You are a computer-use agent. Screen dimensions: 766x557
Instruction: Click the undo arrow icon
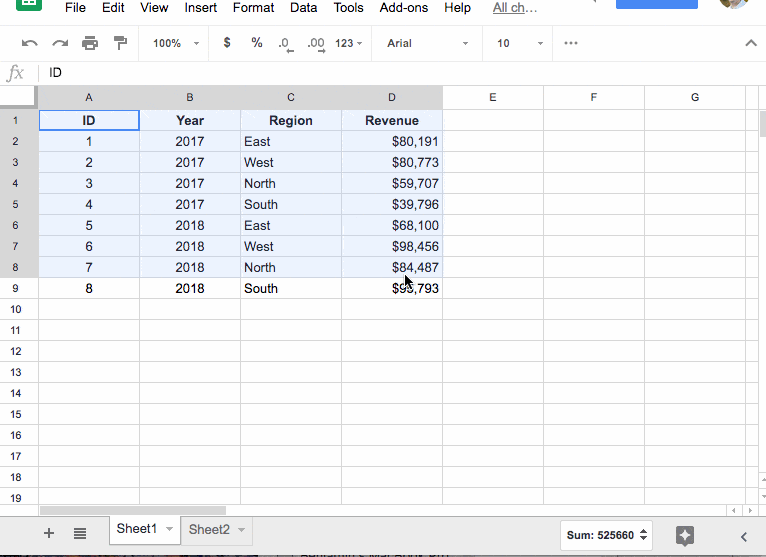(x=30, y=43)
